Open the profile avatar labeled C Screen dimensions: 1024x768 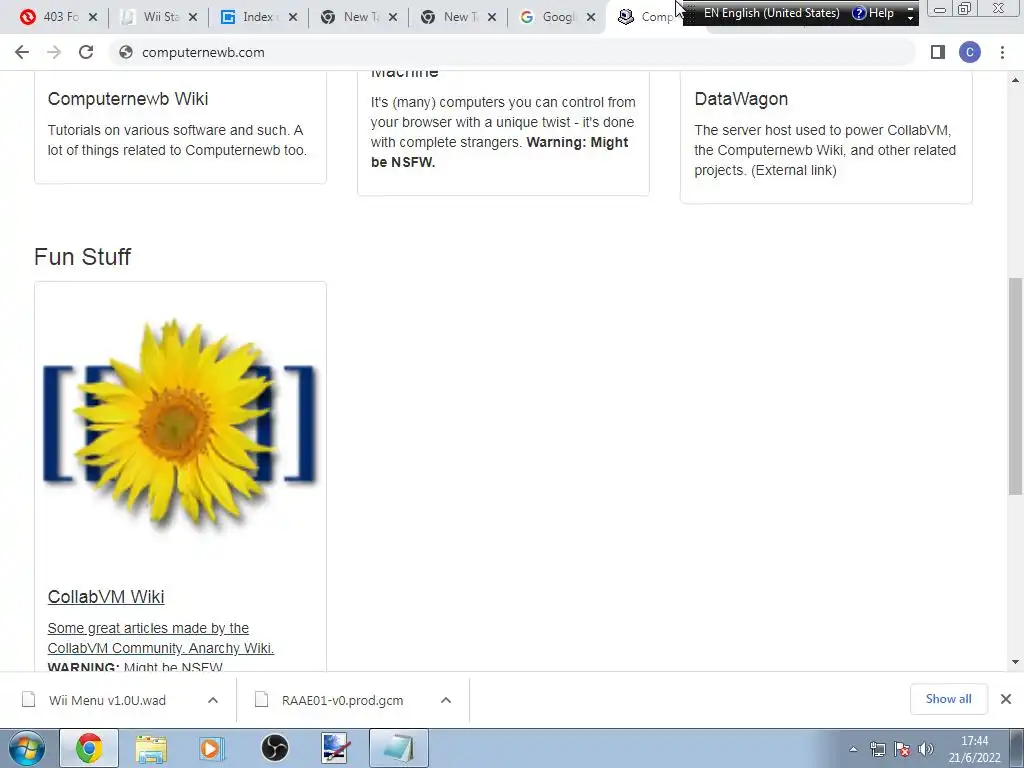(x=970, y=52)
